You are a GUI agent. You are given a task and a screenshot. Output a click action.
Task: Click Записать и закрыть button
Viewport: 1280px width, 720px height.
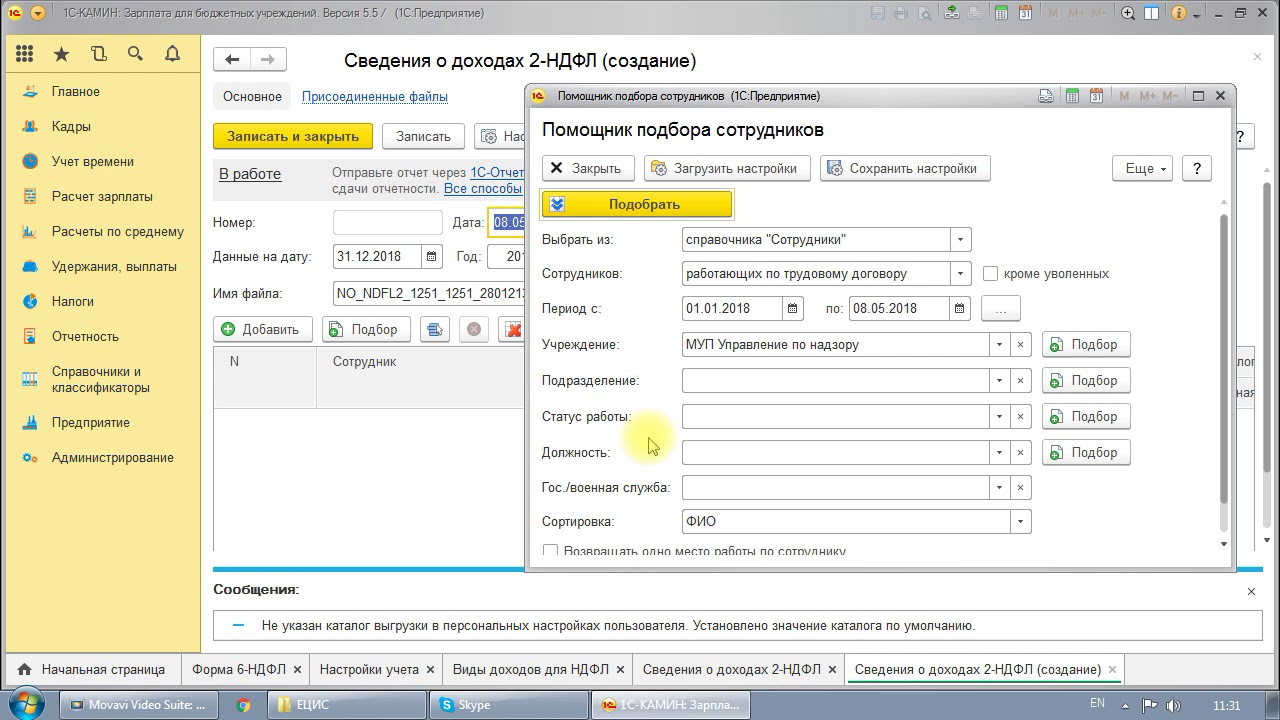coord(293,137)
